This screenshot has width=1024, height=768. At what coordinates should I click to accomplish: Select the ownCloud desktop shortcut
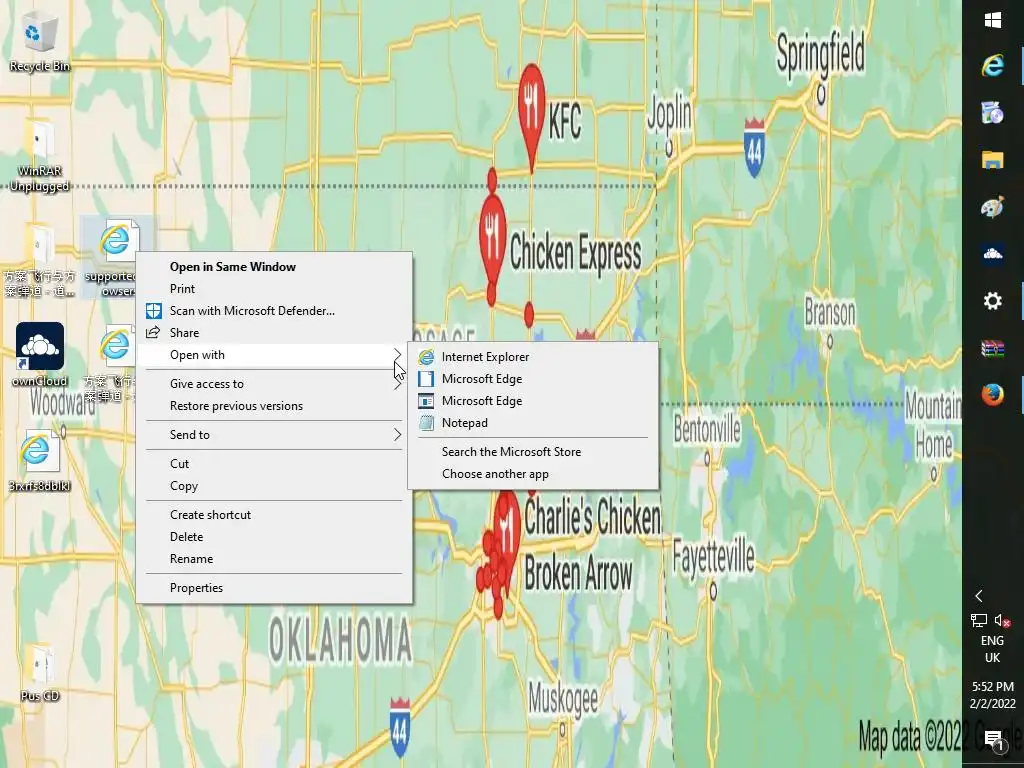coord(40,355)
